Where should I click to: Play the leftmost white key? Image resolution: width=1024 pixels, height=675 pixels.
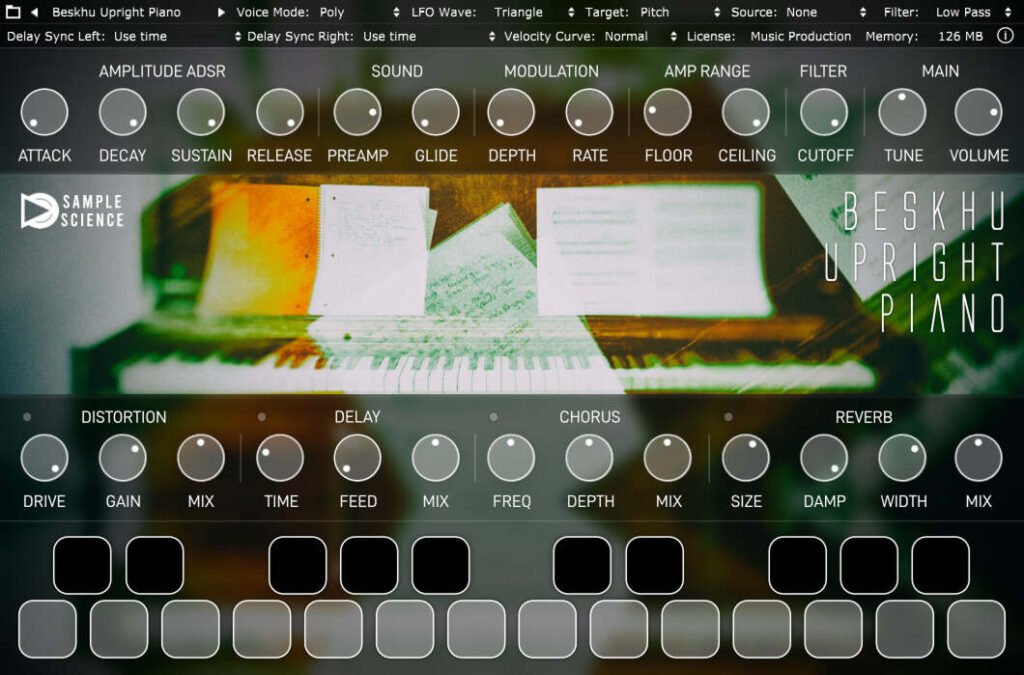[49, 630]
